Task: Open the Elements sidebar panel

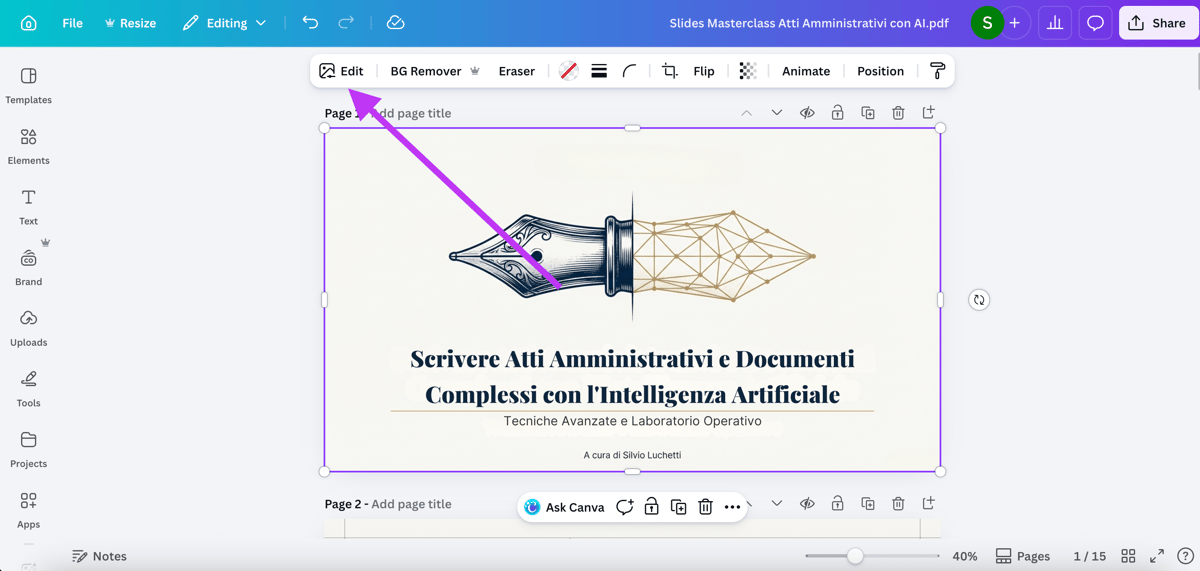Action: [28, 146]
